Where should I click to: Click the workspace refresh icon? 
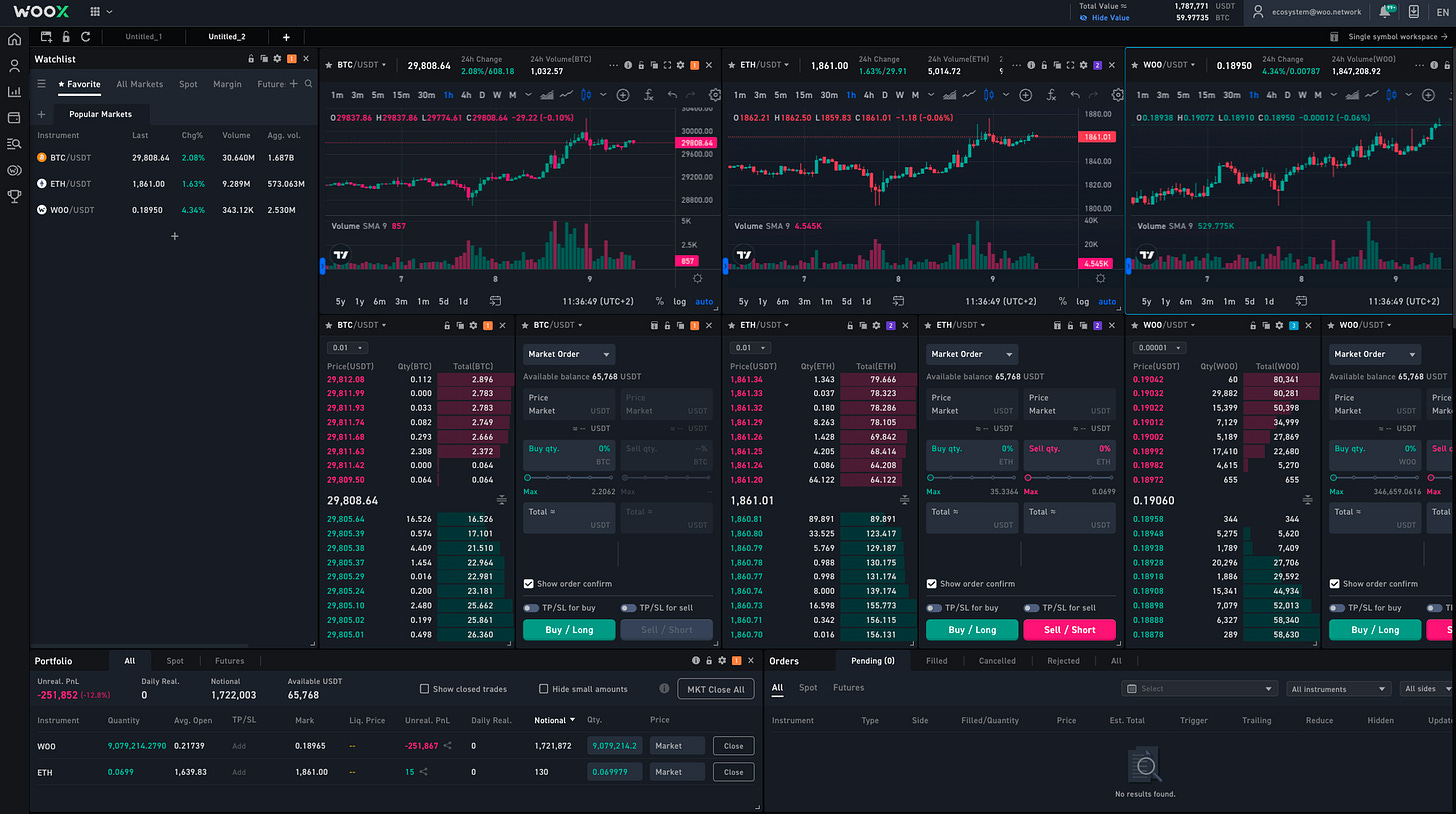(86, 37)
